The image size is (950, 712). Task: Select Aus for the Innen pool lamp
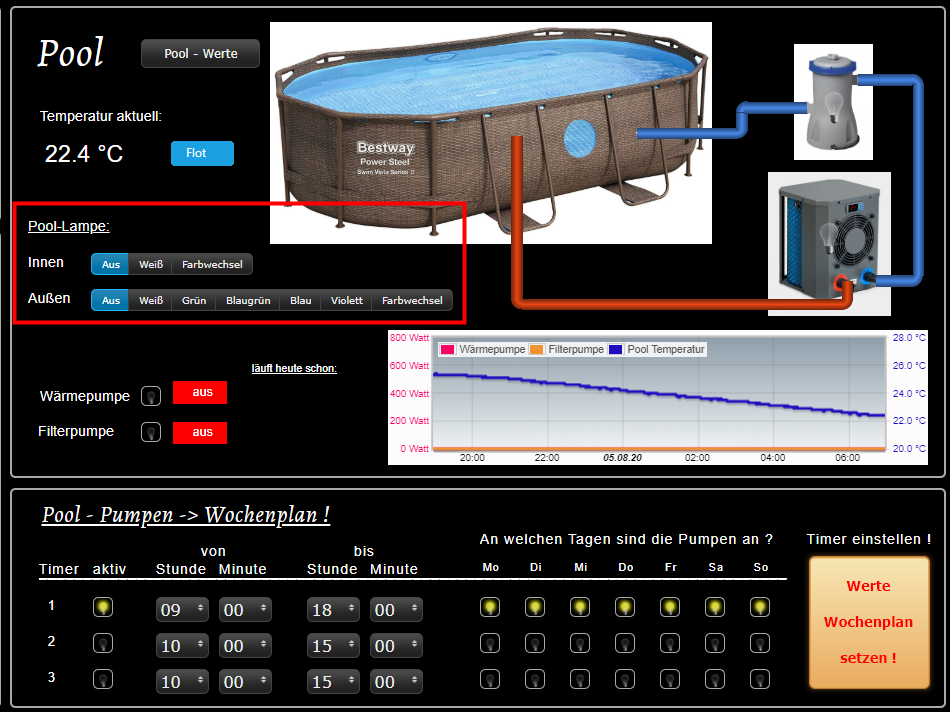point(110,264)
